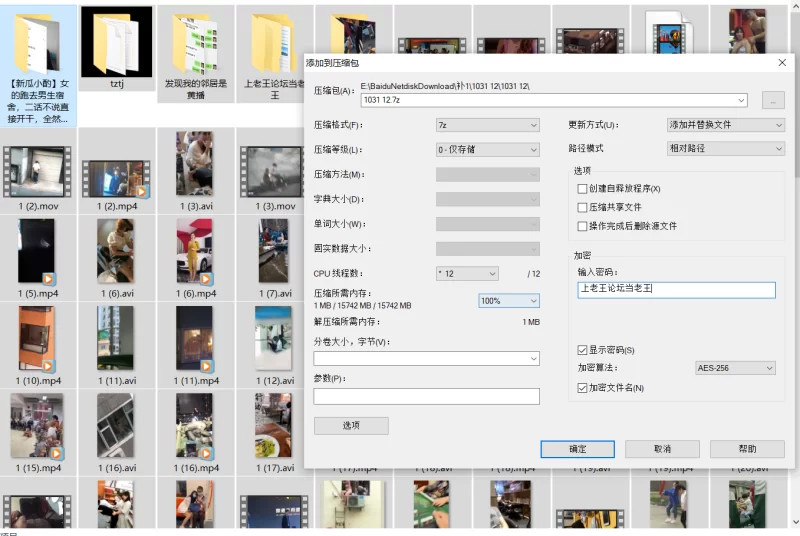Viewport: 800px width, 536px height.
Task: Expand the 压缩等级 dropdown
Action: [487, 149]
